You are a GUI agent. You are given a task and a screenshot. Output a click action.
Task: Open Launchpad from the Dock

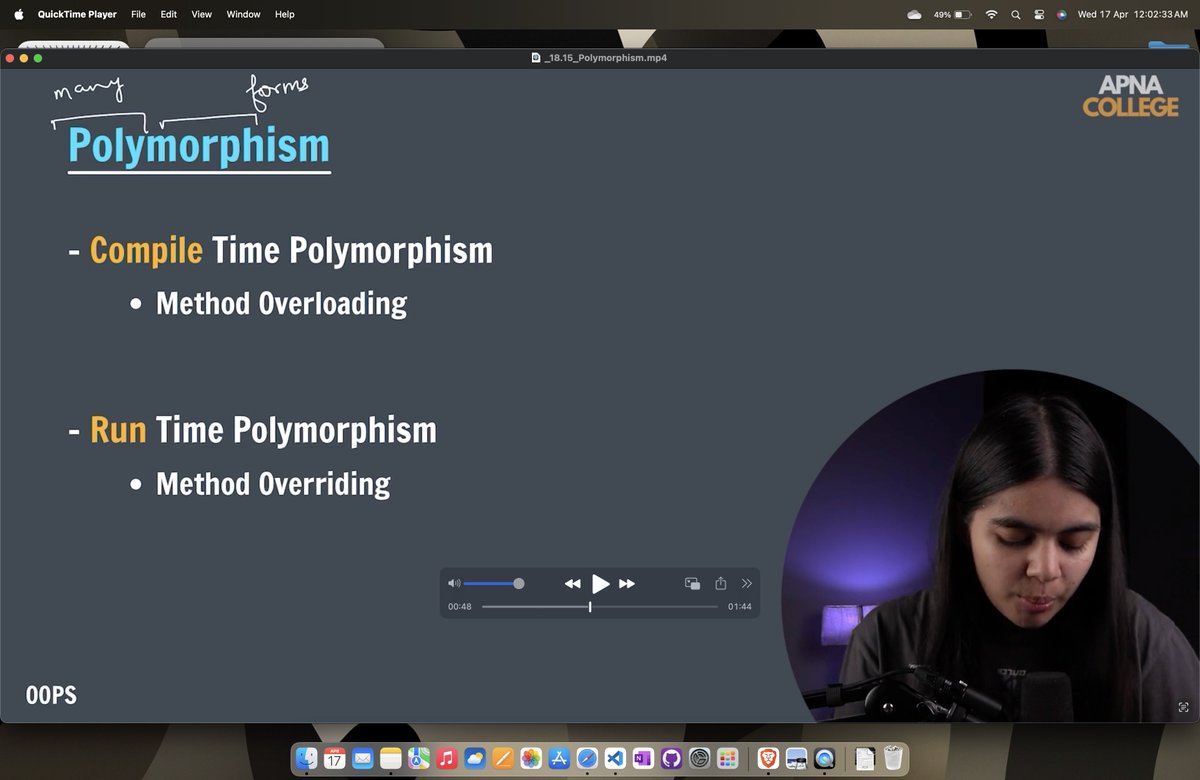coord(728,758)
